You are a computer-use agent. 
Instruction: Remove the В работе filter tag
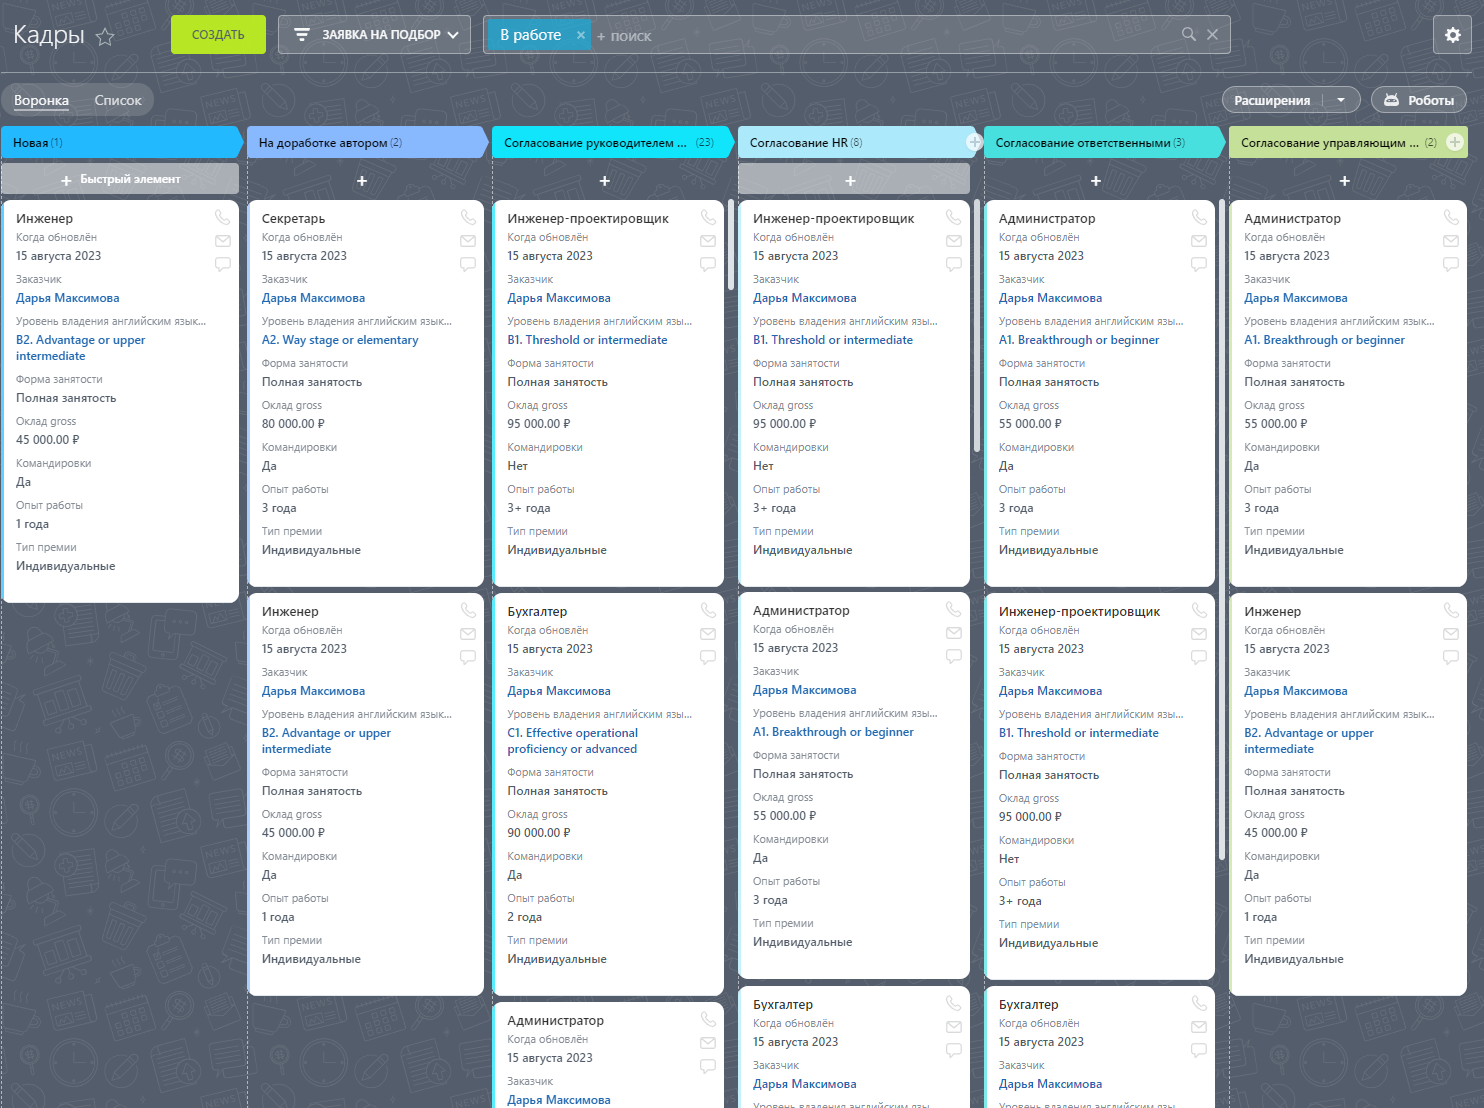[x=580, y=35]
